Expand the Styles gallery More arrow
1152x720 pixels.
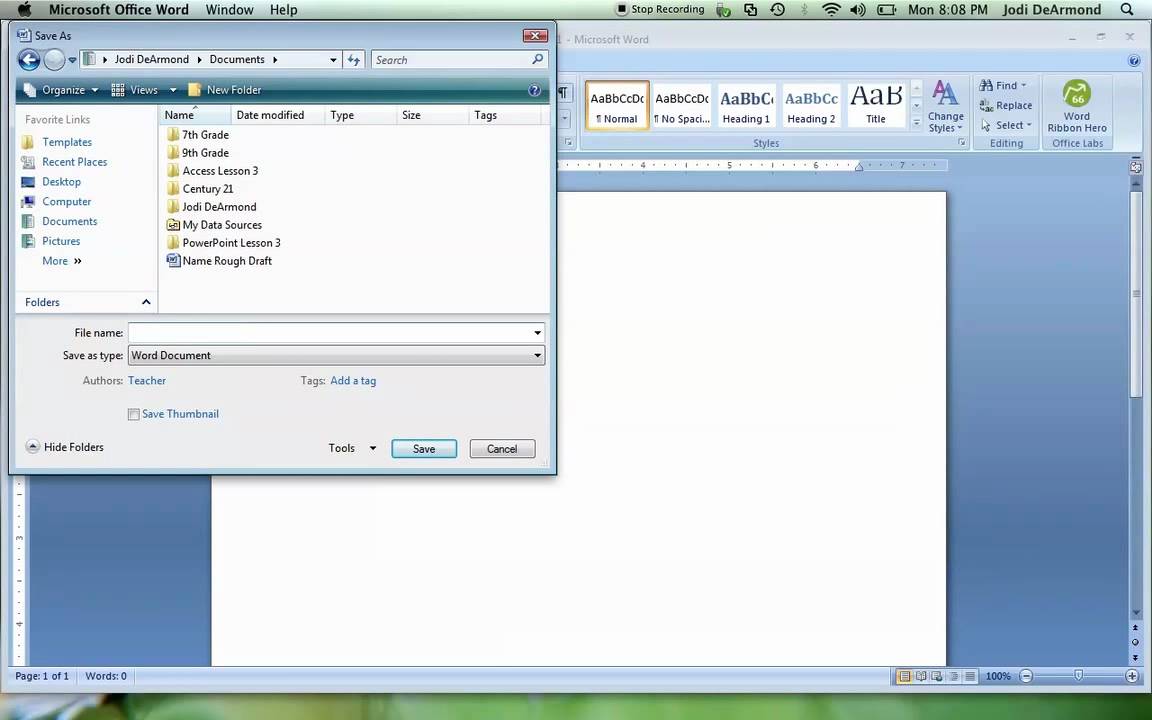tap(916, 123)
